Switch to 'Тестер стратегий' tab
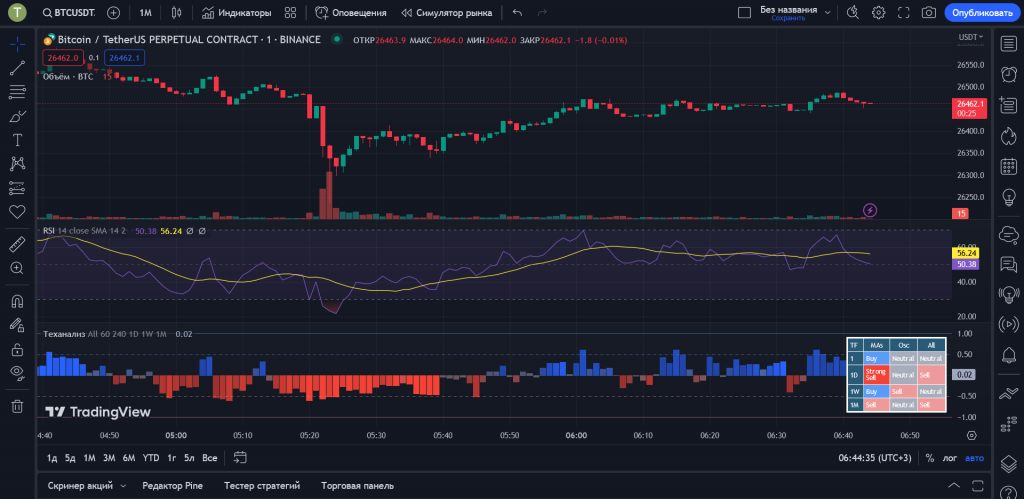Screen dimensions: 1024x499 tap(262, 486)
